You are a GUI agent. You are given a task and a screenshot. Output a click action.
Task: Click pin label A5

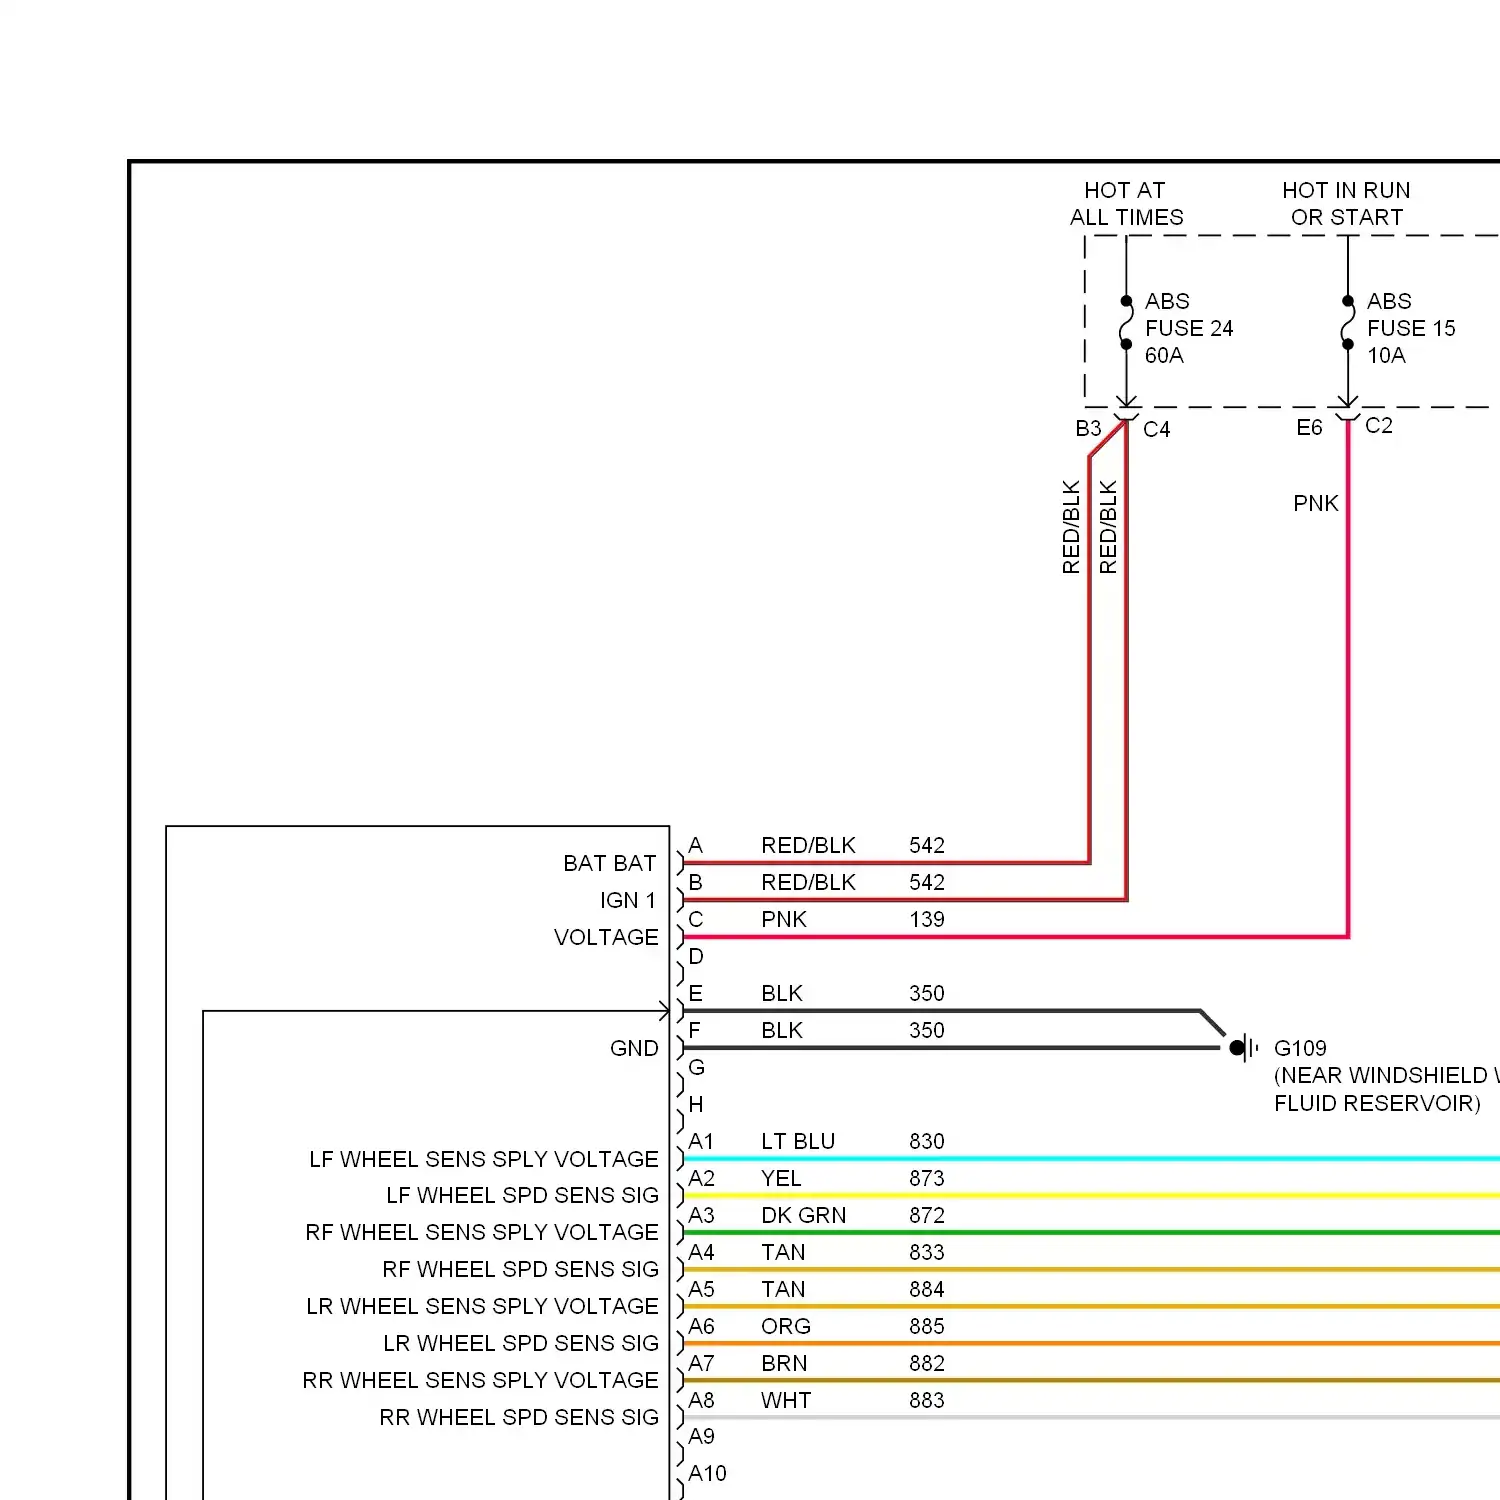[701, 1289]
